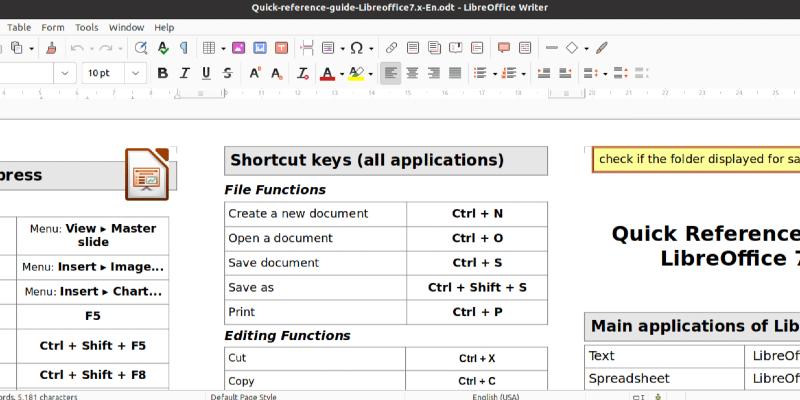This screenshot has height=400, width=800.
Task: Apply the red font color swatch
Action: (x=327, y=73)
